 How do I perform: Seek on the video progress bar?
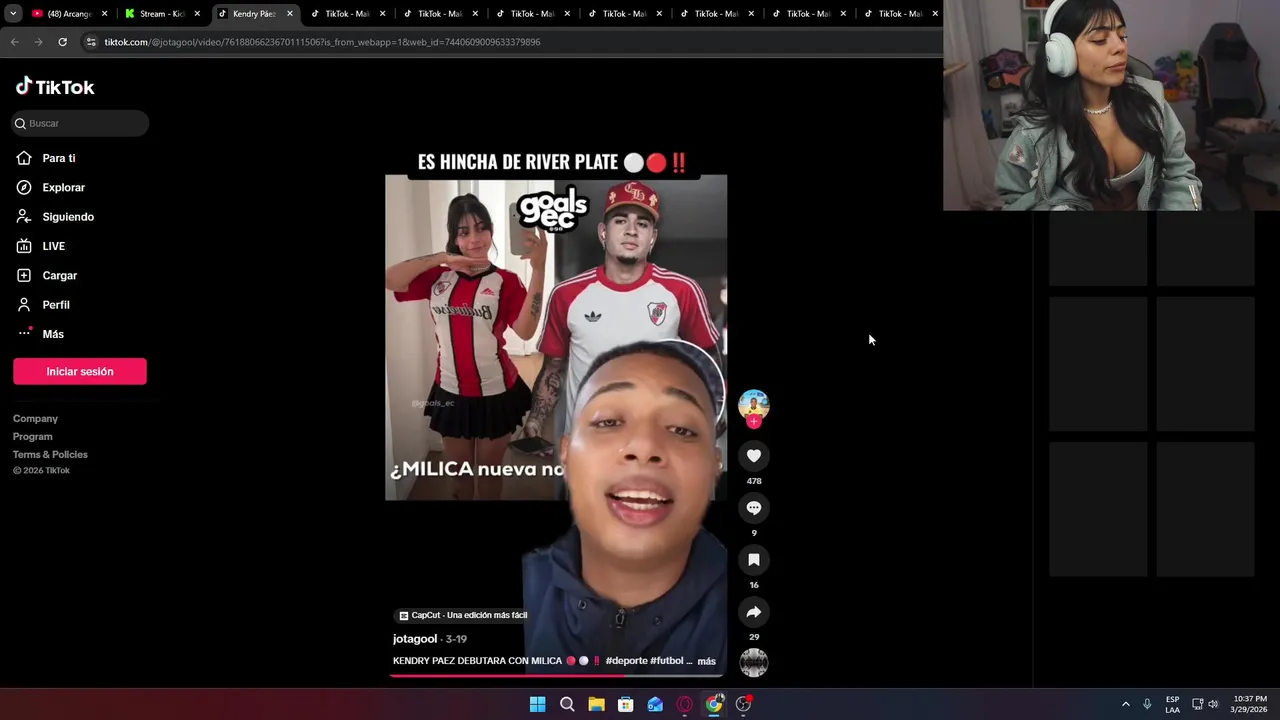[x=556, y=675]
